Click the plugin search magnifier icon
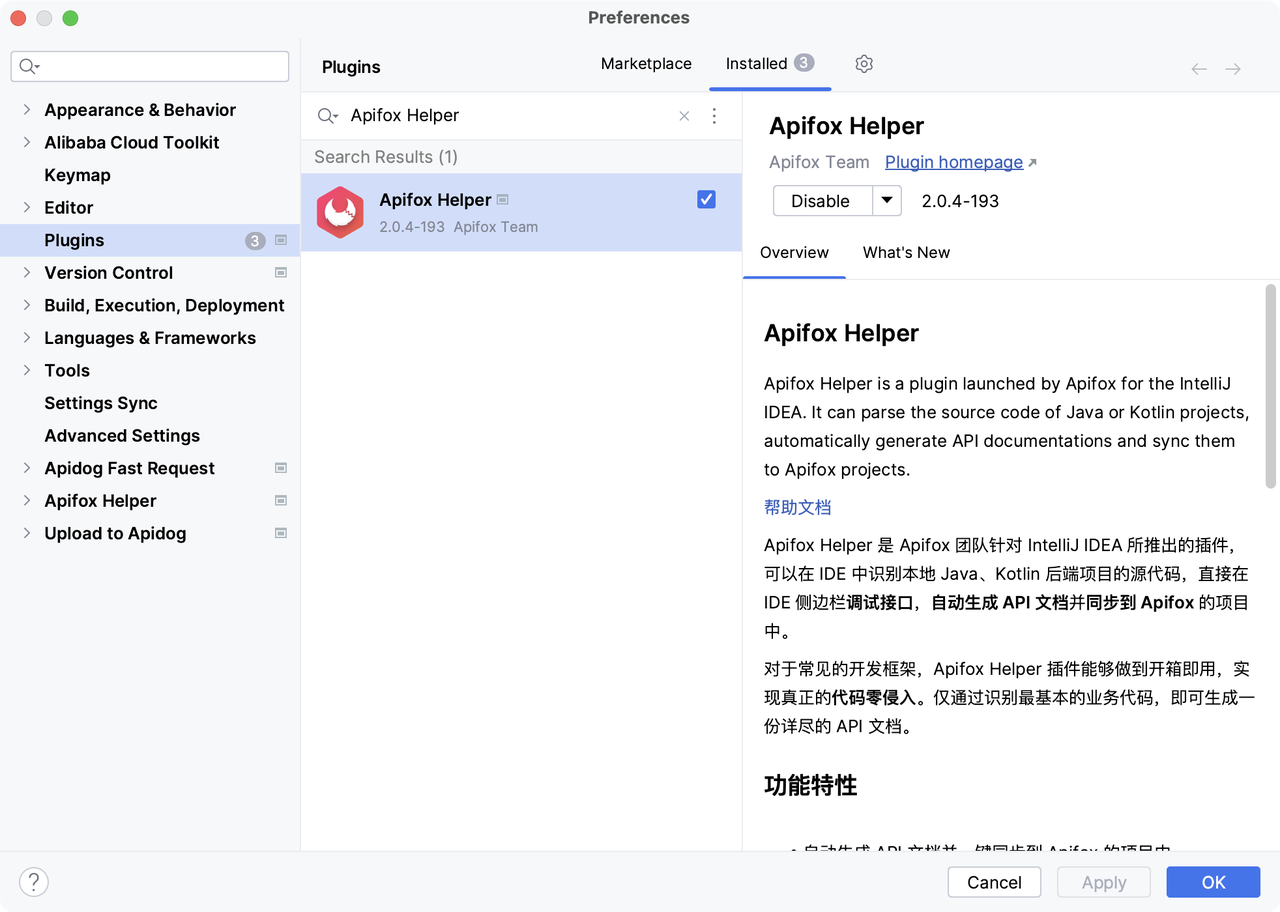This screenshot has width=1280, height=912. (327, 116)
